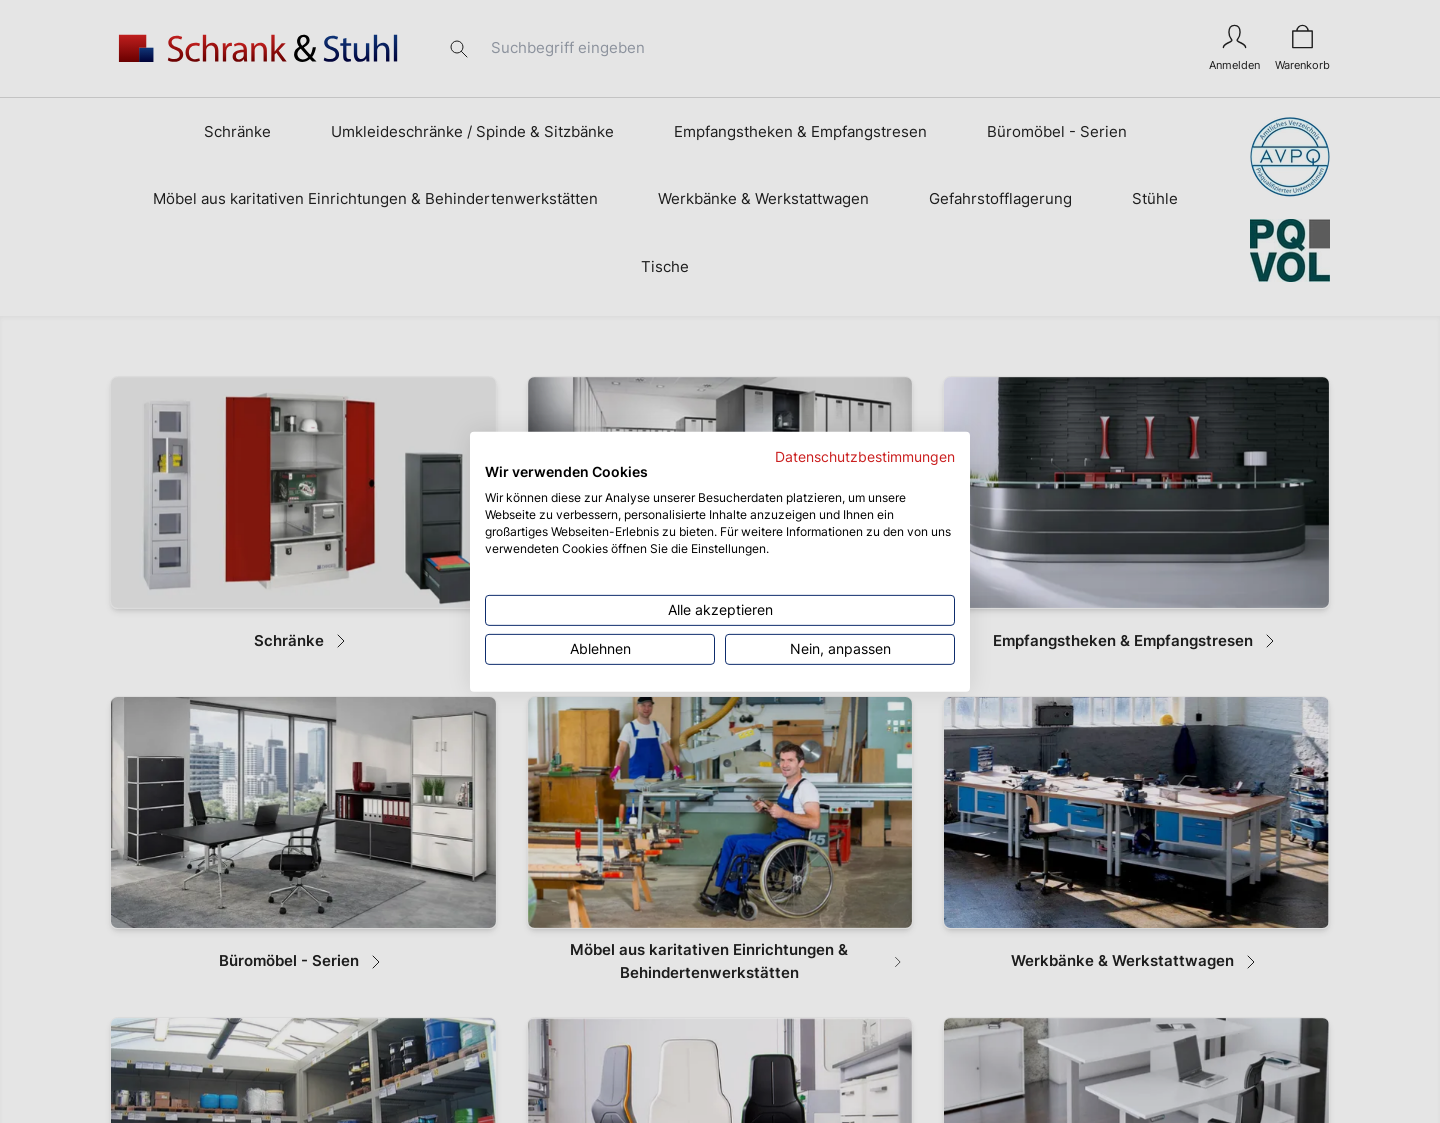Open the Datenschutzbestimmungen link
Viewport: 1440px width, 1123px height.
(x=865, y=457)
